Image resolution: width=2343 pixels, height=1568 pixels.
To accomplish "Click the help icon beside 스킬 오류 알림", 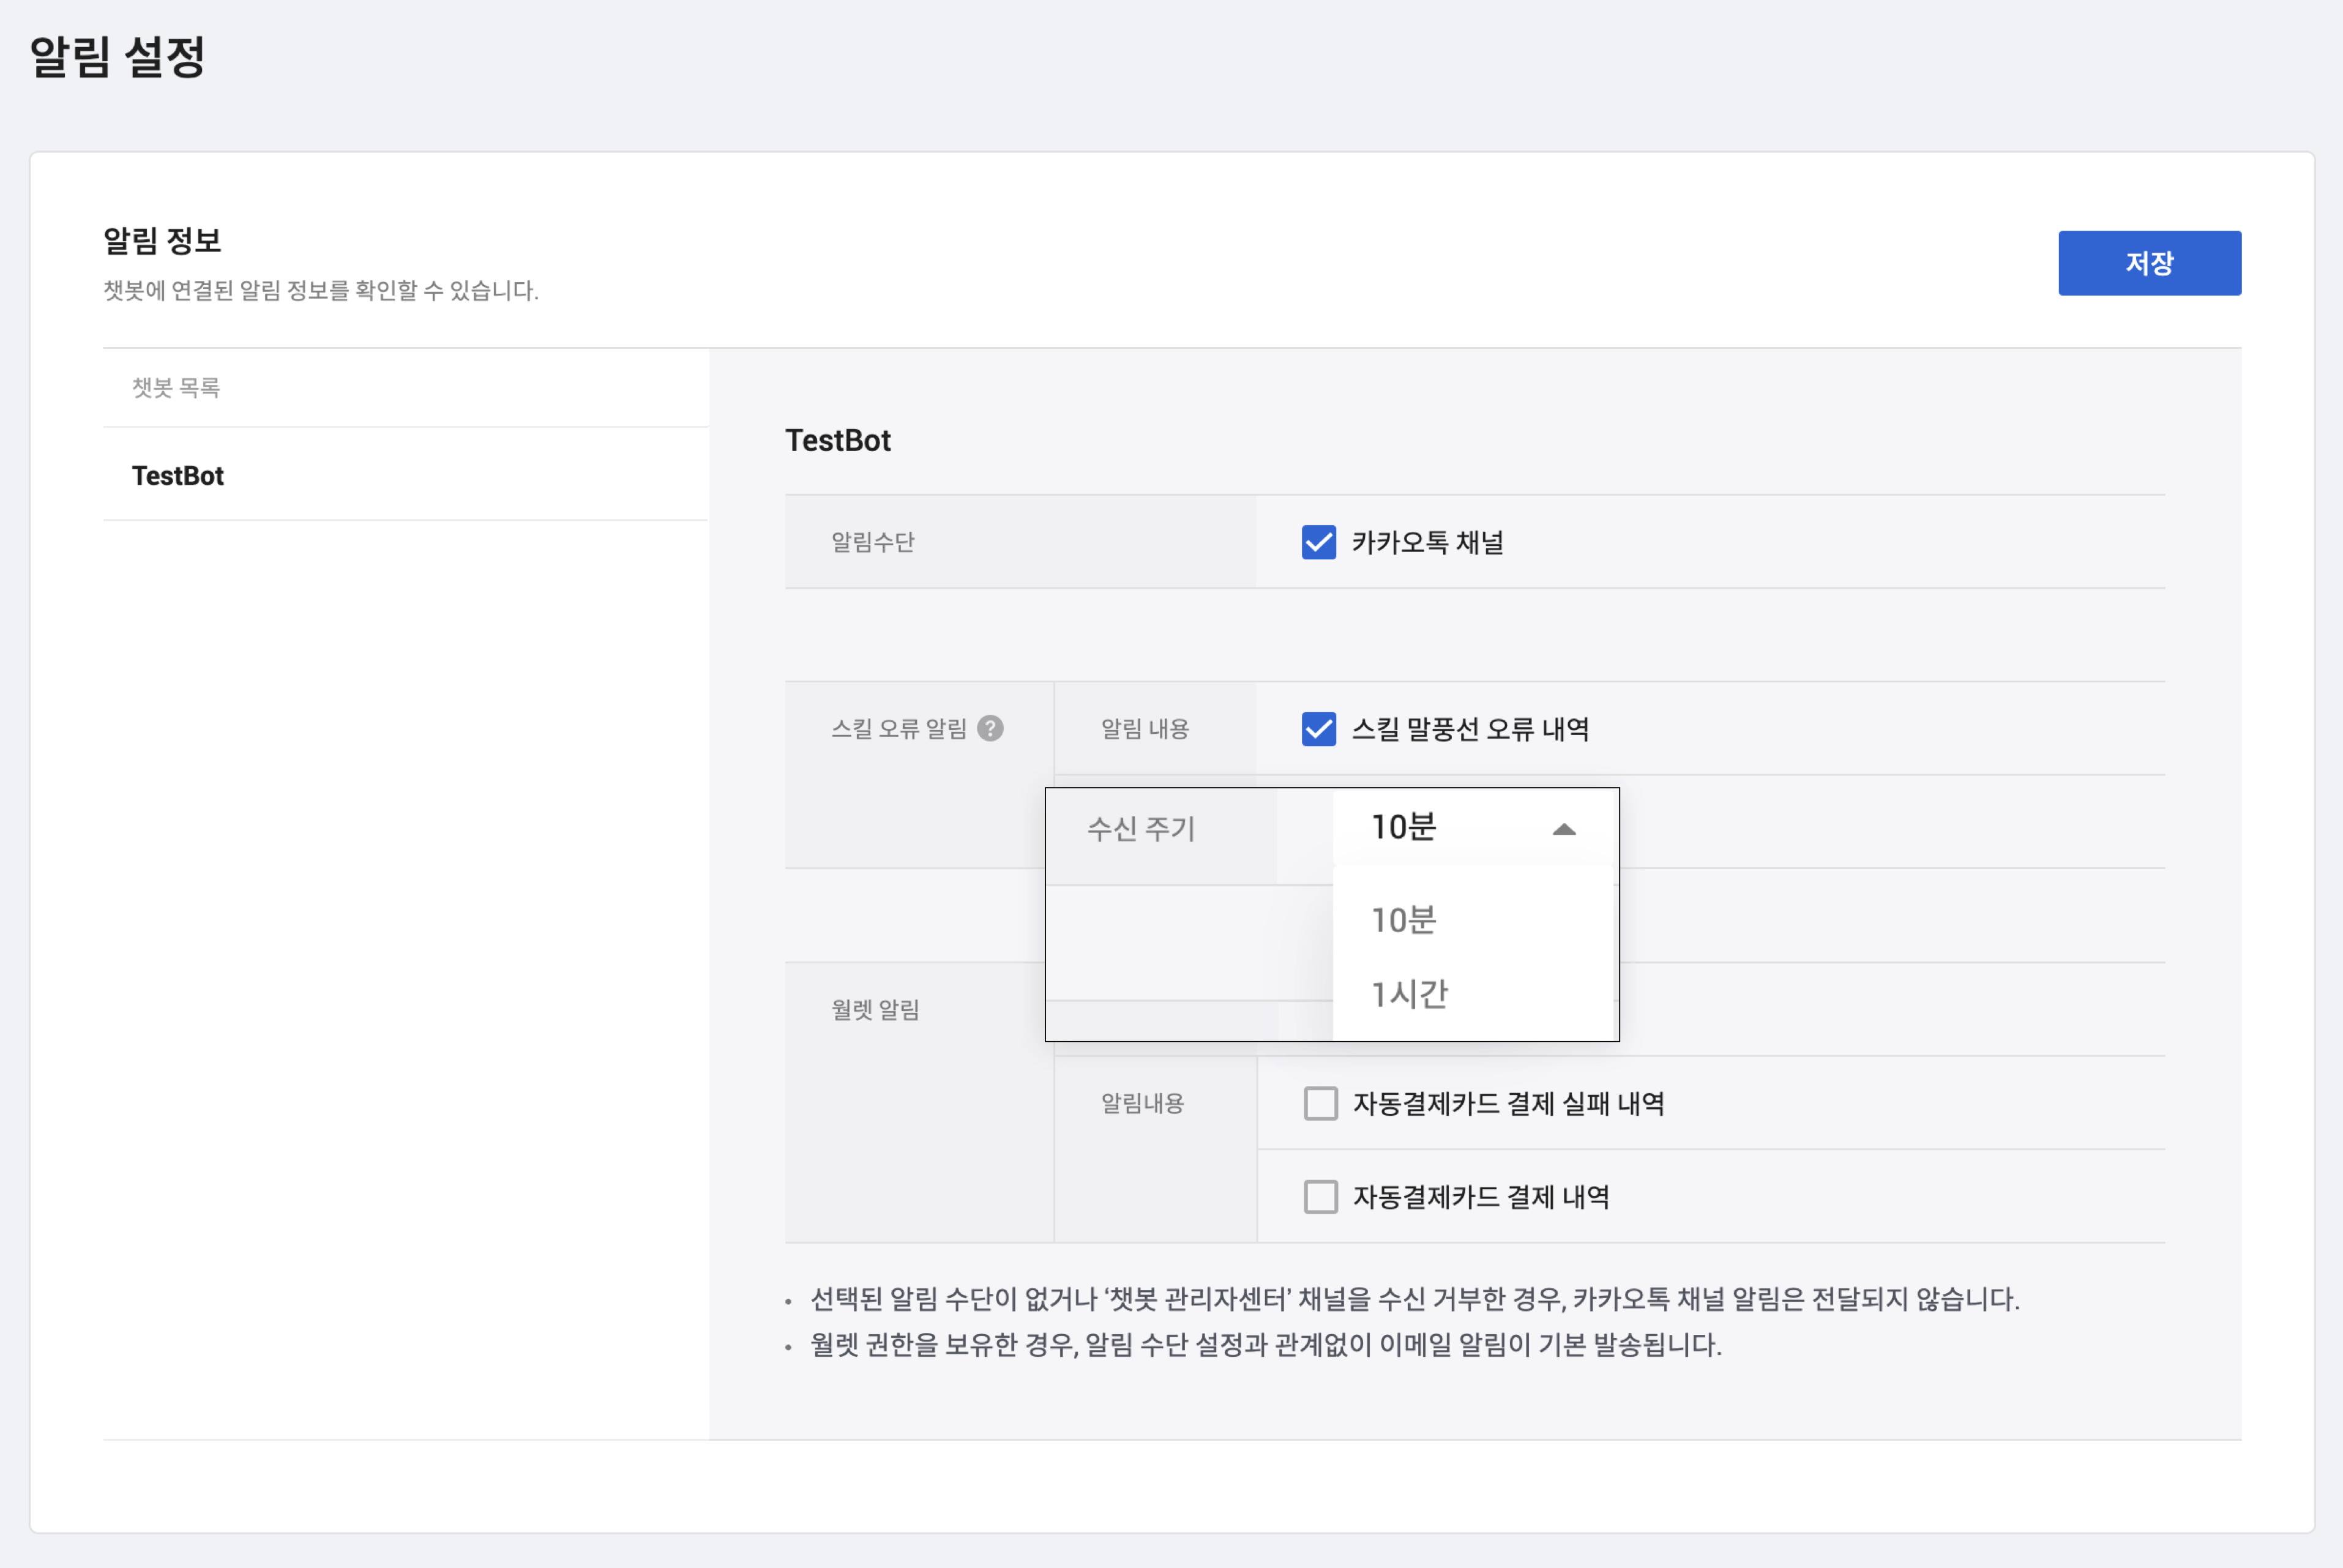I will [990, 728].
